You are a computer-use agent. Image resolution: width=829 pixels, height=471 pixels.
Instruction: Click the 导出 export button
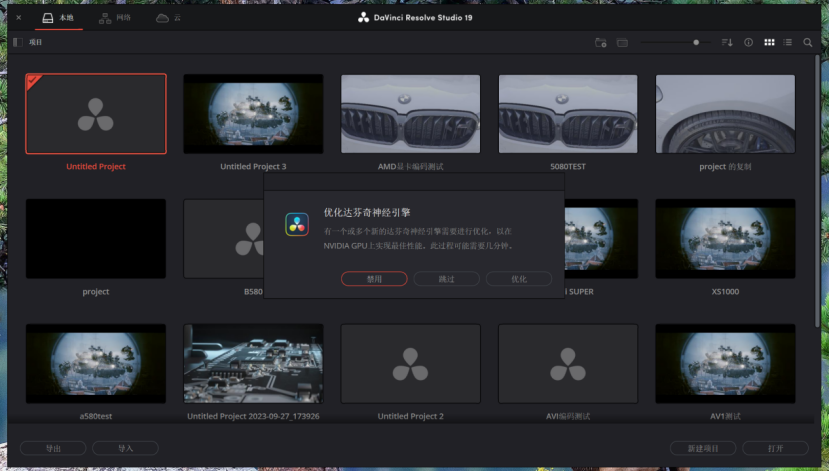[53, 448]
